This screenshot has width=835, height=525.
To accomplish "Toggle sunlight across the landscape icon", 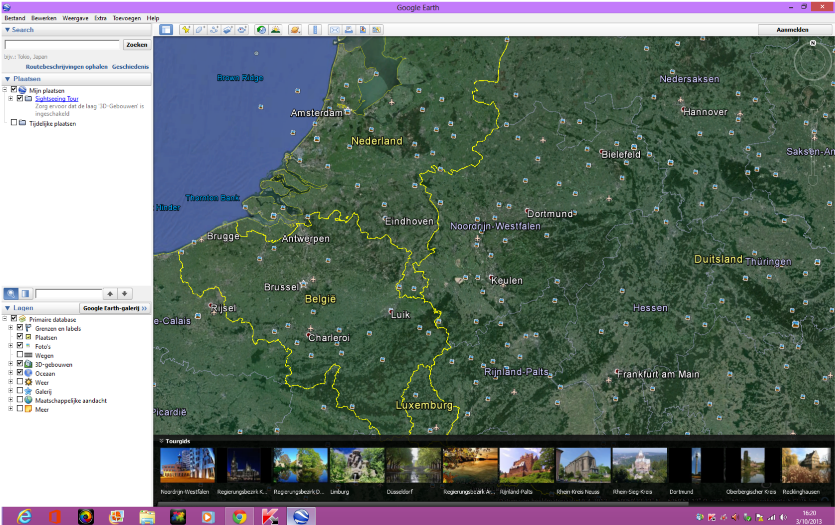I will (275, 30).
